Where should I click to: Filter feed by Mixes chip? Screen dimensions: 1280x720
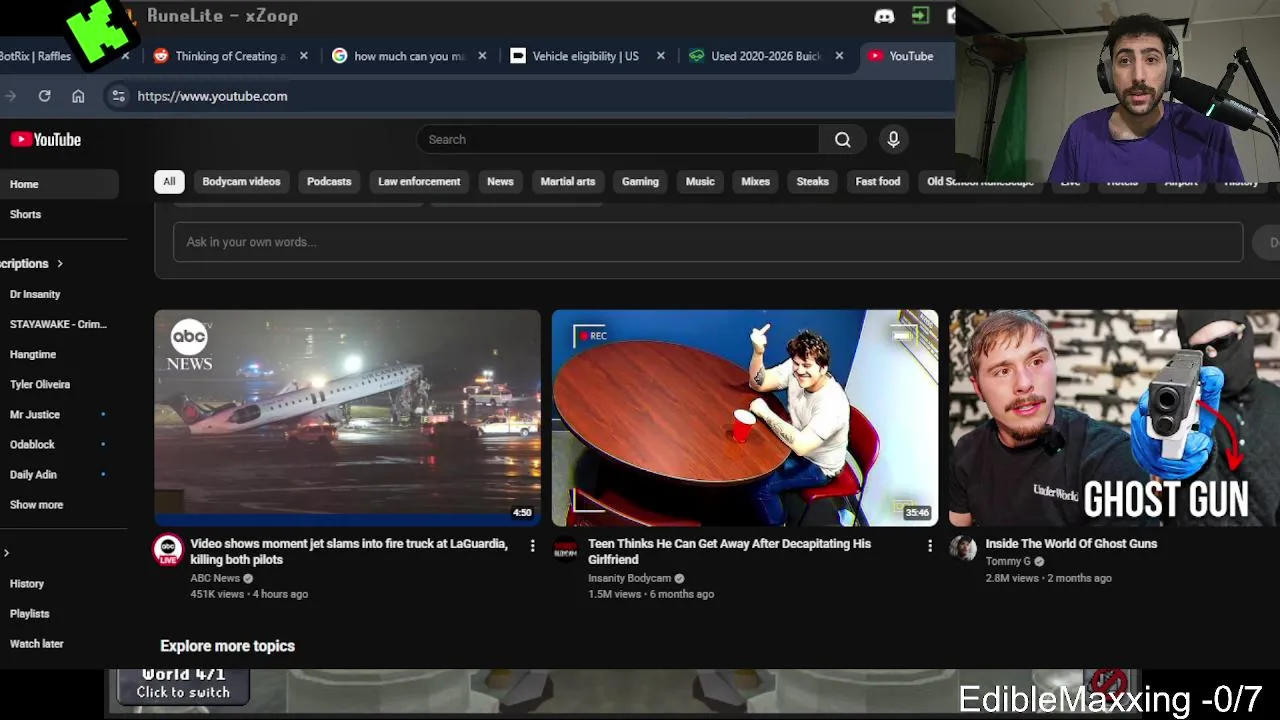[755, 181]
